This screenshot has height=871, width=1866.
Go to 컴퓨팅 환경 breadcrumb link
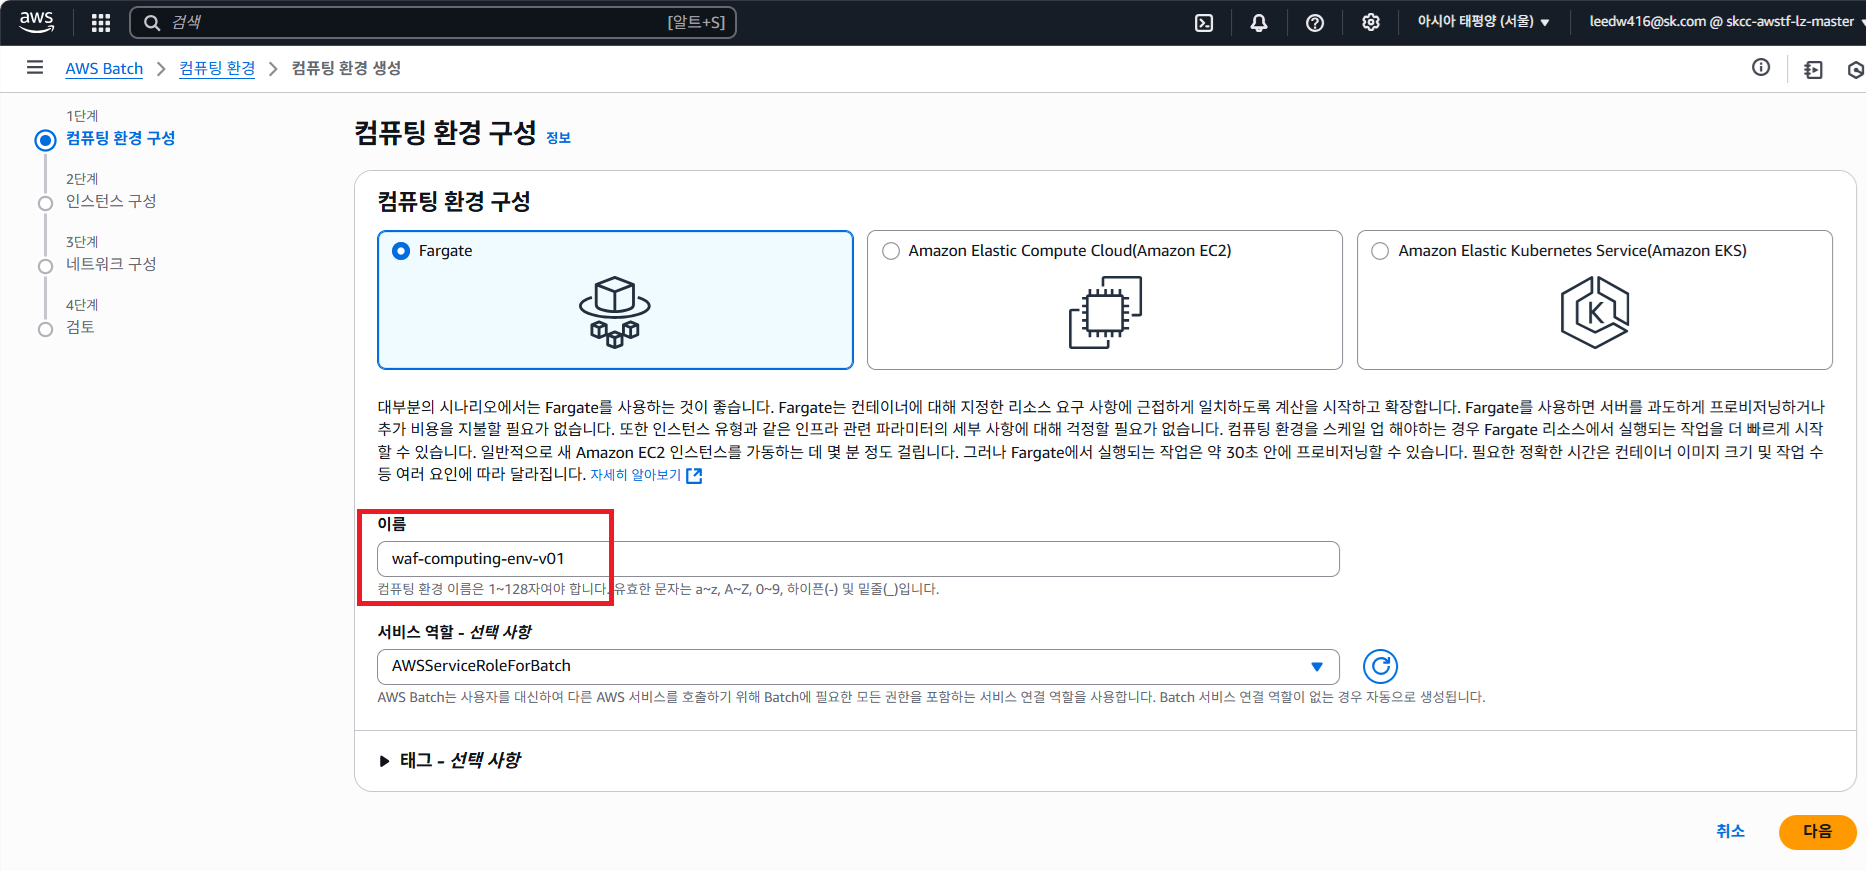coord(217,68)
